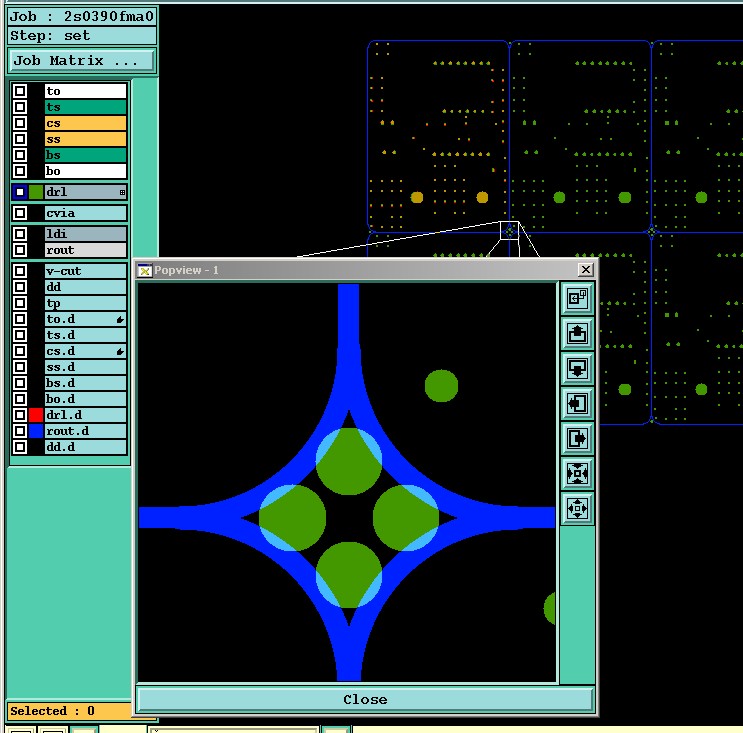Viewport: 743px width, 733px height.
Task: Toggle display checkbox for drl layer
Action: [x=20, y=192]
